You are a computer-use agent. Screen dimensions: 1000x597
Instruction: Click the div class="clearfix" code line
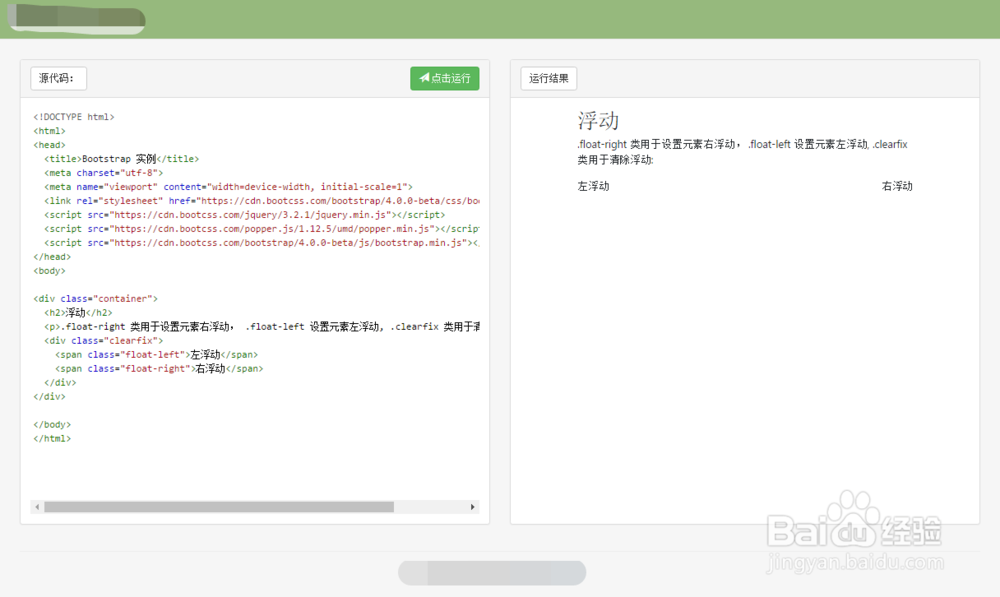click(103, 341)
